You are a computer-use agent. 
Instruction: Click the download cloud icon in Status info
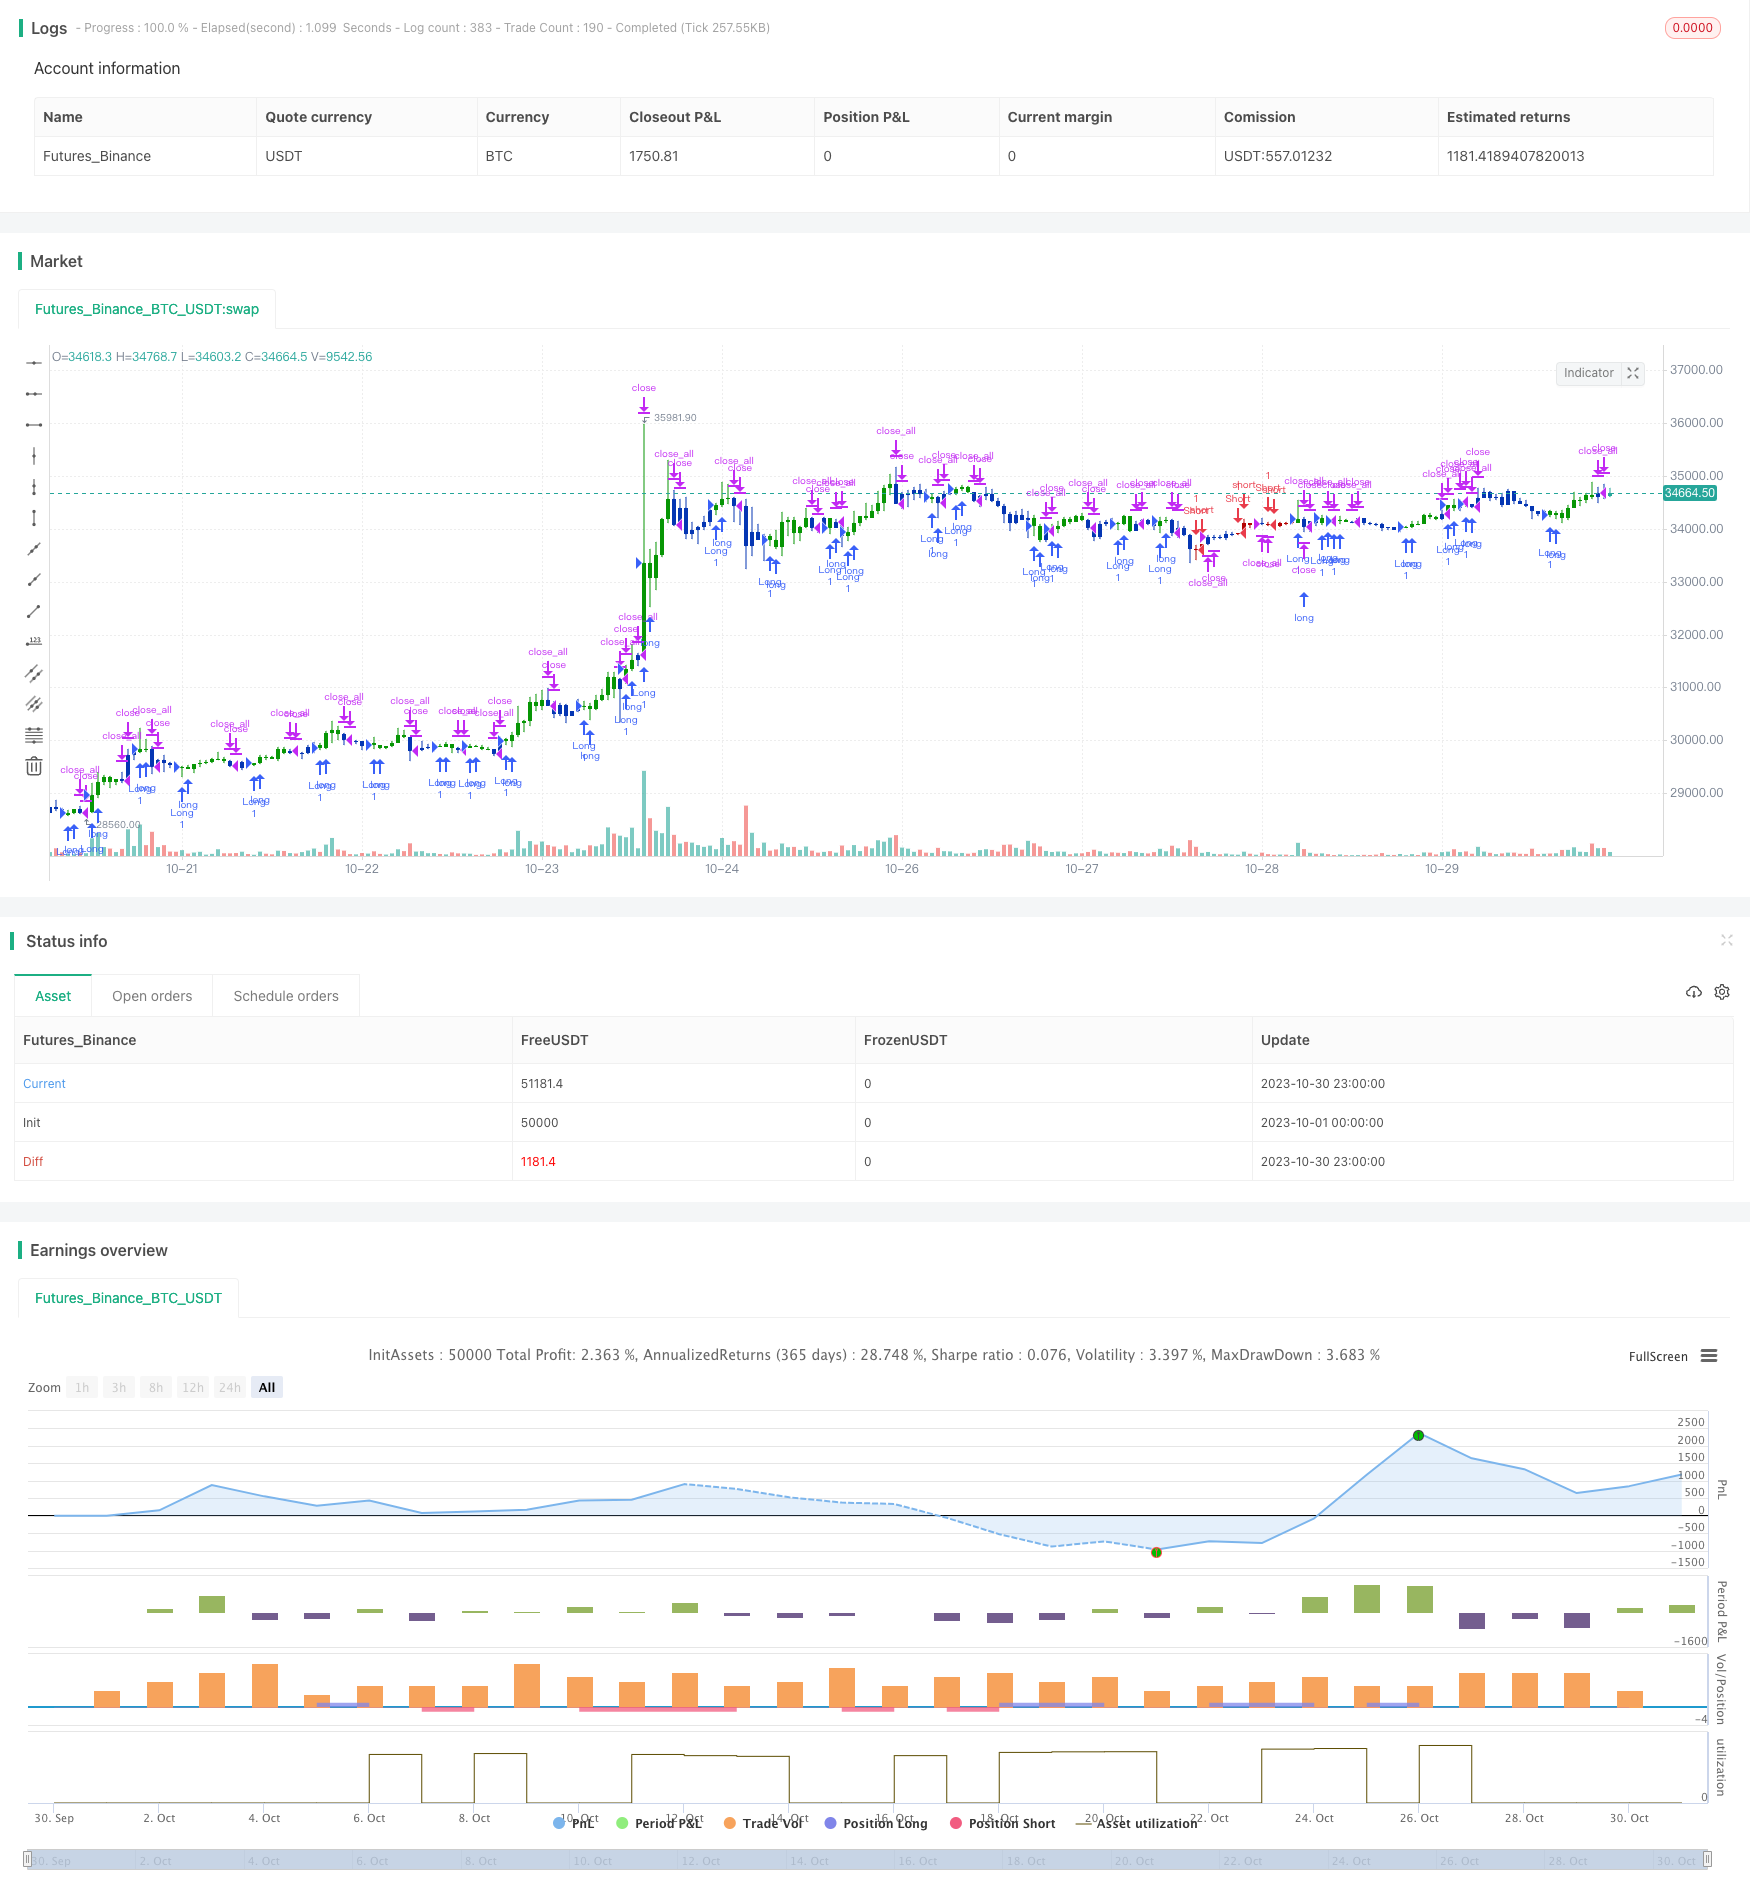point(1693,992)
